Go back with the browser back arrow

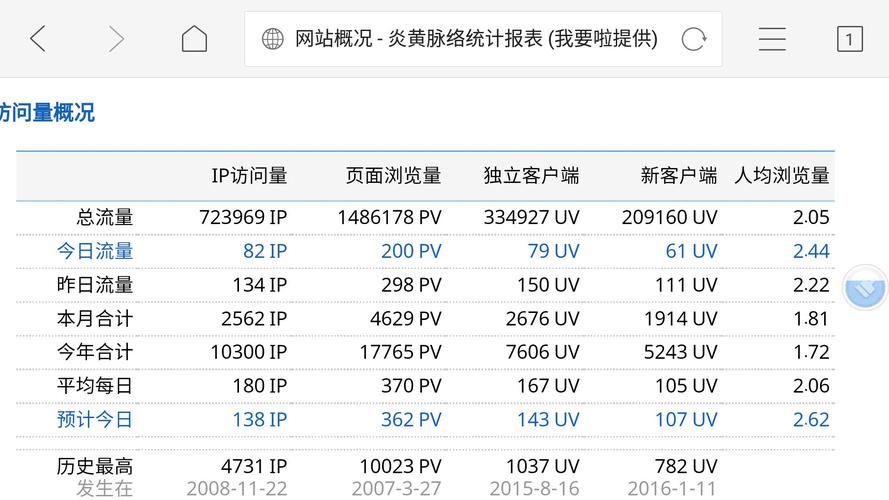click(x=38, y=39)
